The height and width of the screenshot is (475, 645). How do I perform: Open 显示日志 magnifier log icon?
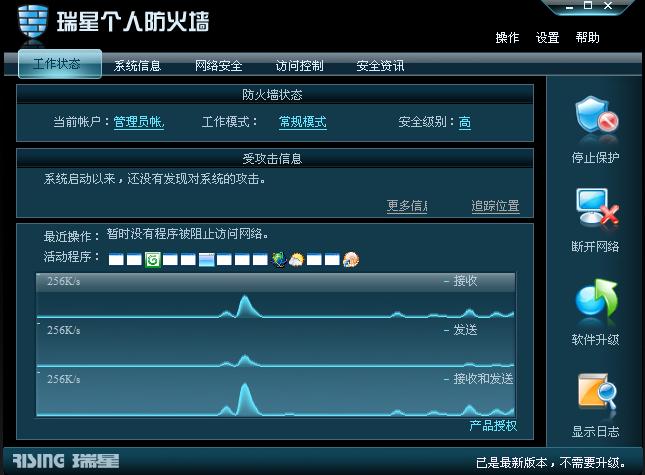tap(596, 391)
